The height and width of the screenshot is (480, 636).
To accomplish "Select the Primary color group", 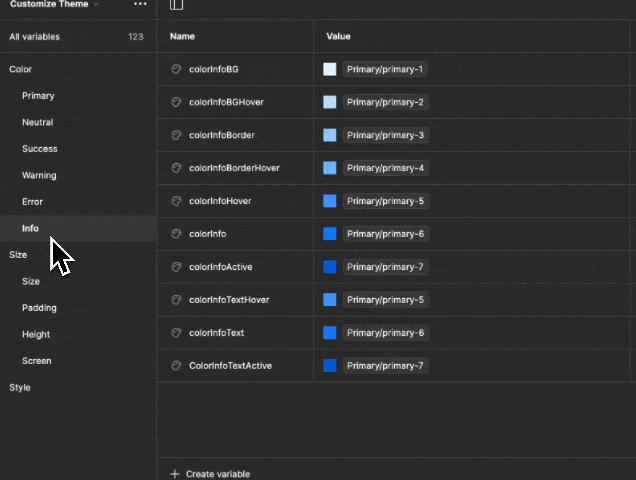I will (x=38, y=96).
